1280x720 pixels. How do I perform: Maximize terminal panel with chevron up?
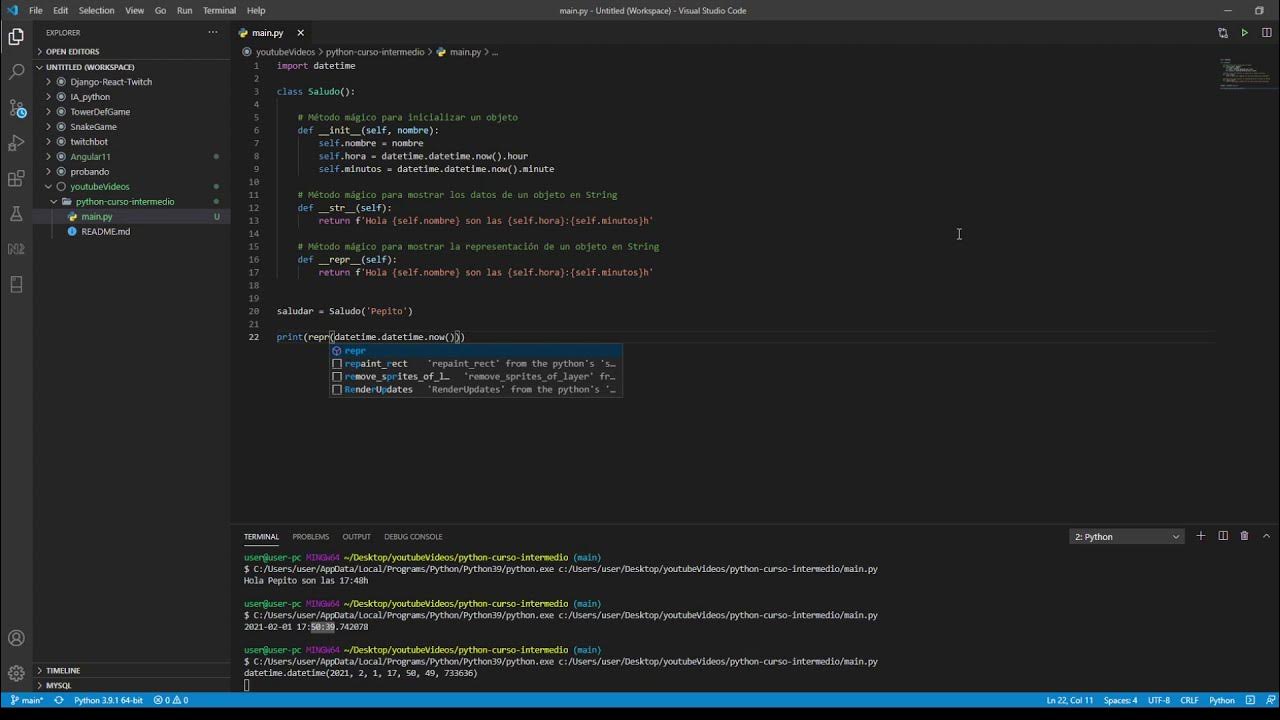coord(1267,536)
